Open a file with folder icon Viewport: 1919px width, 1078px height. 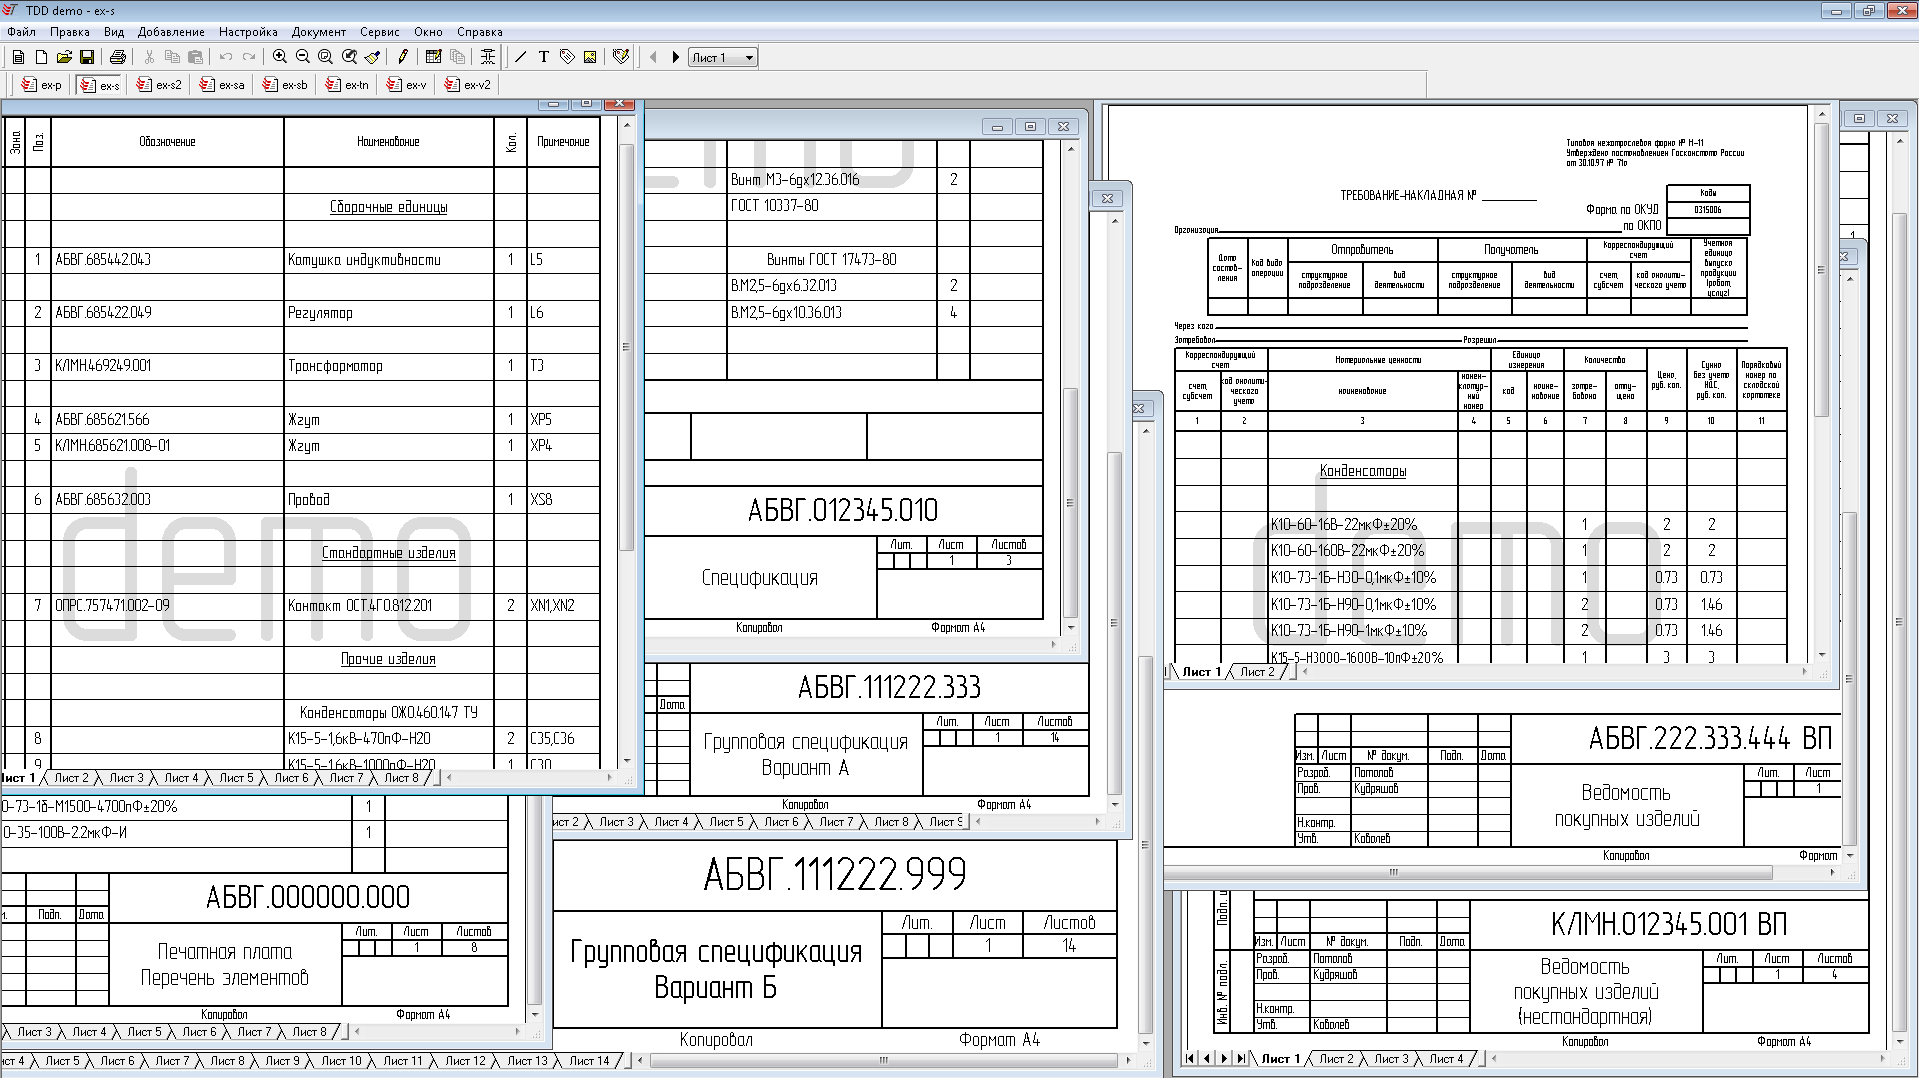tap(64, 57)
